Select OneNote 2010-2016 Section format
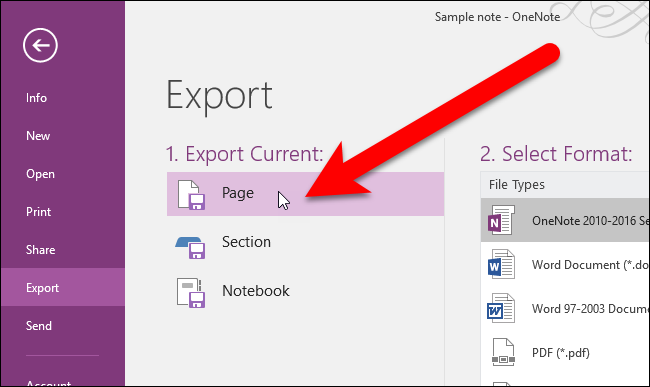This screenshot has height=387, width=650. (565, 220)
